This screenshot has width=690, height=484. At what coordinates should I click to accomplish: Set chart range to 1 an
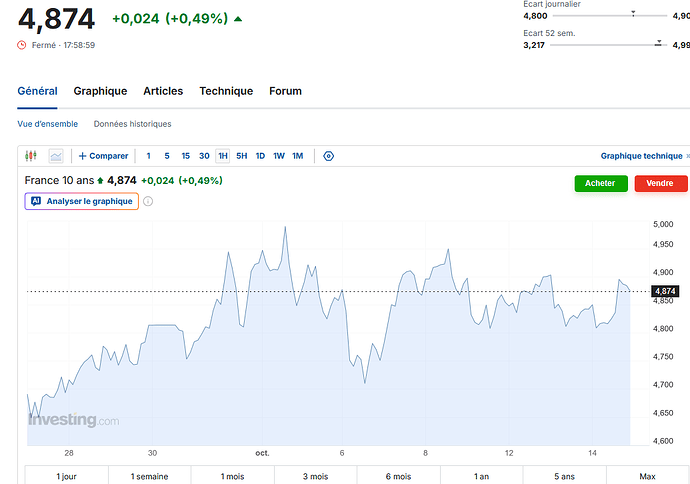(x=481, y=476)
